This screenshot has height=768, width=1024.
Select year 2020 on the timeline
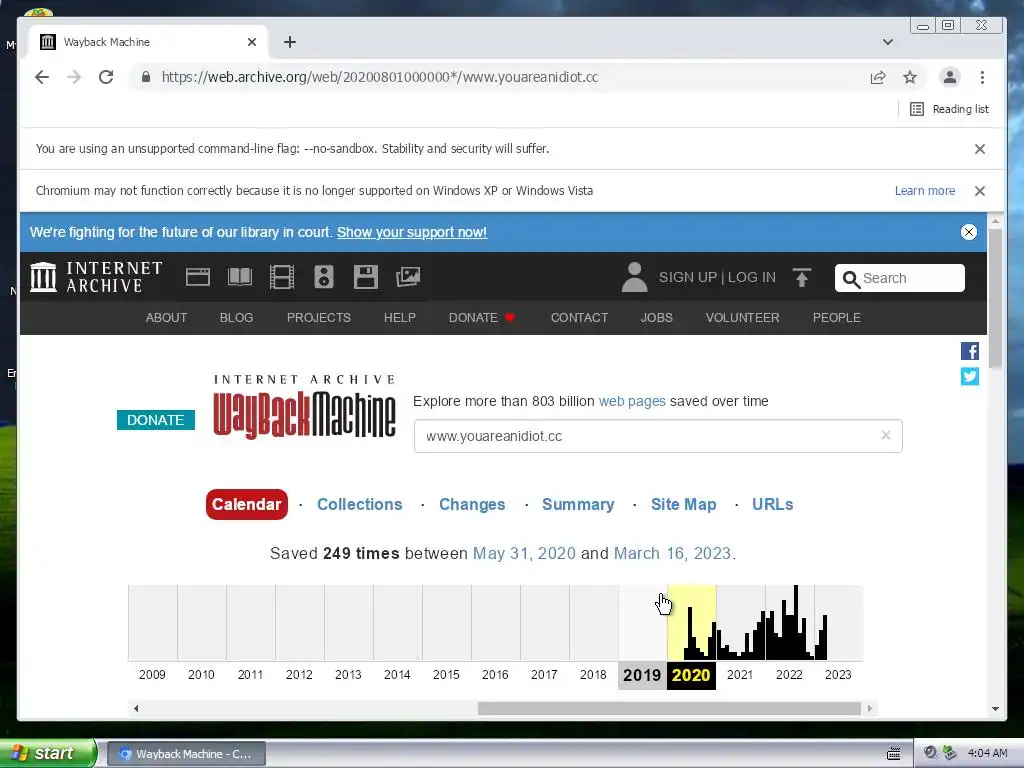coord(691,675)
